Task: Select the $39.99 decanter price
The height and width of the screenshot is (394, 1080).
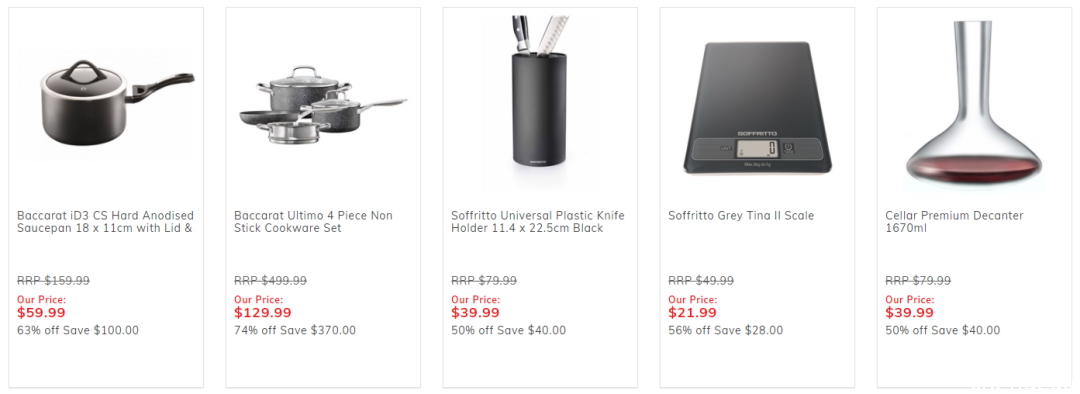Action: [x=909, y=313]
